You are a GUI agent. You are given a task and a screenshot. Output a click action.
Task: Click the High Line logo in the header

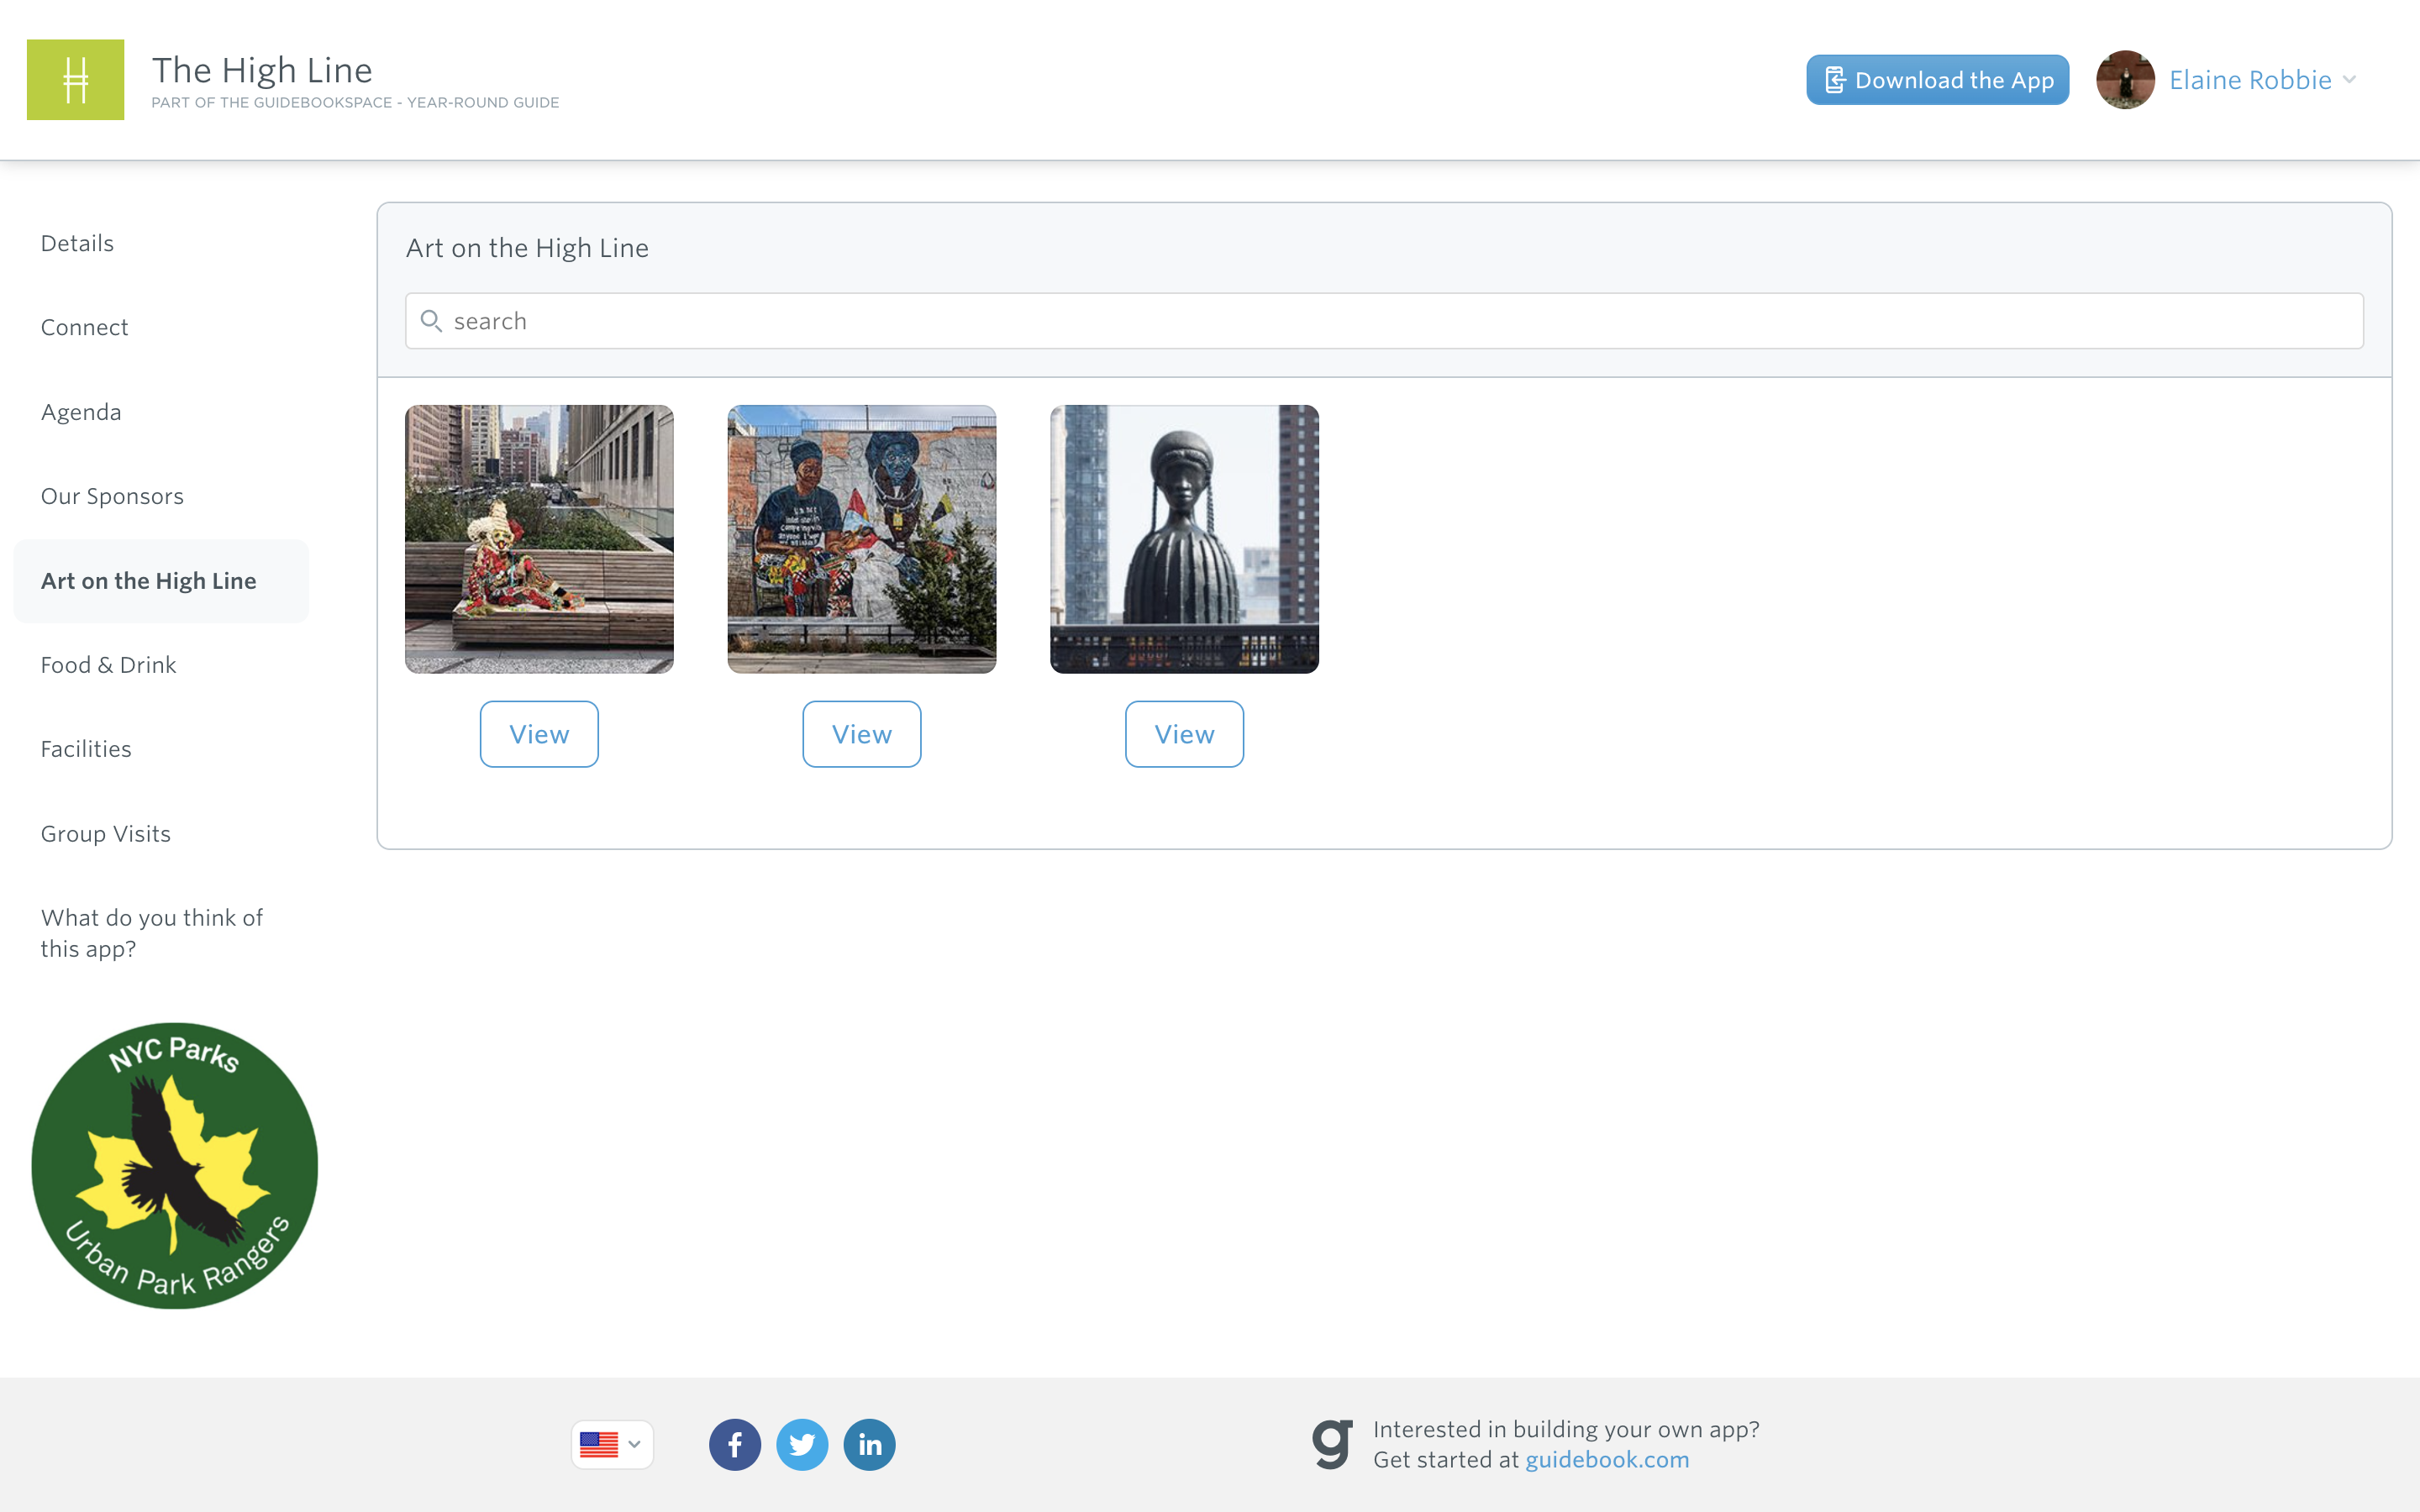coord(75,79)
